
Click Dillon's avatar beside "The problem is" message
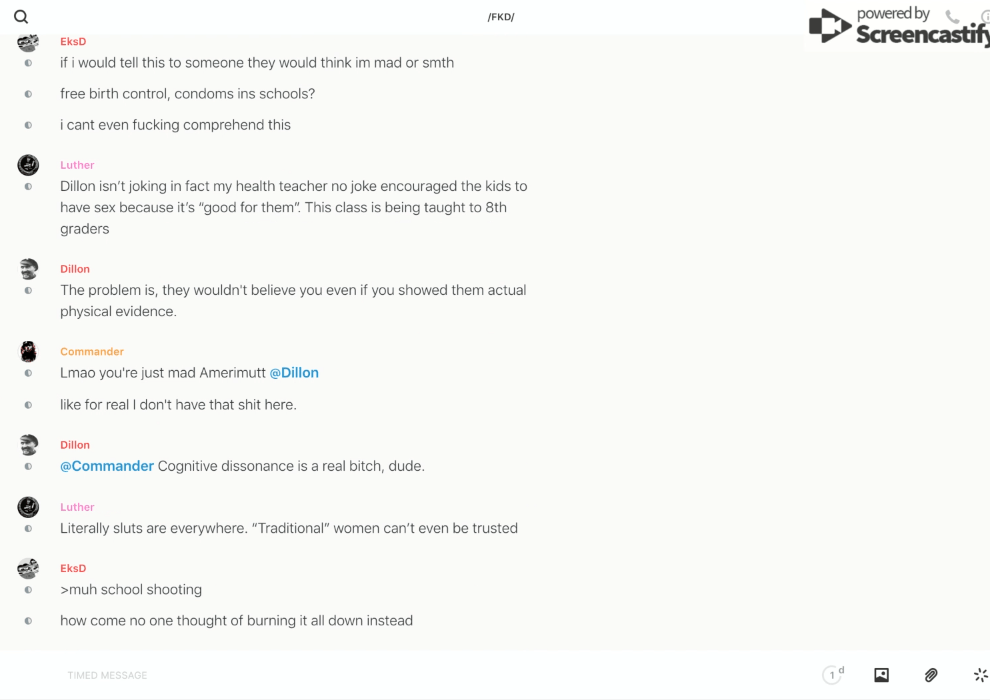tap(28, 268)
